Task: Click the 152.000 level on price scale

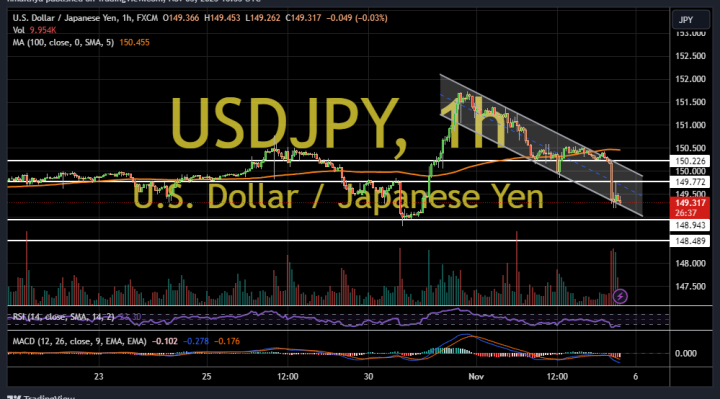Action: click(690, 79)
